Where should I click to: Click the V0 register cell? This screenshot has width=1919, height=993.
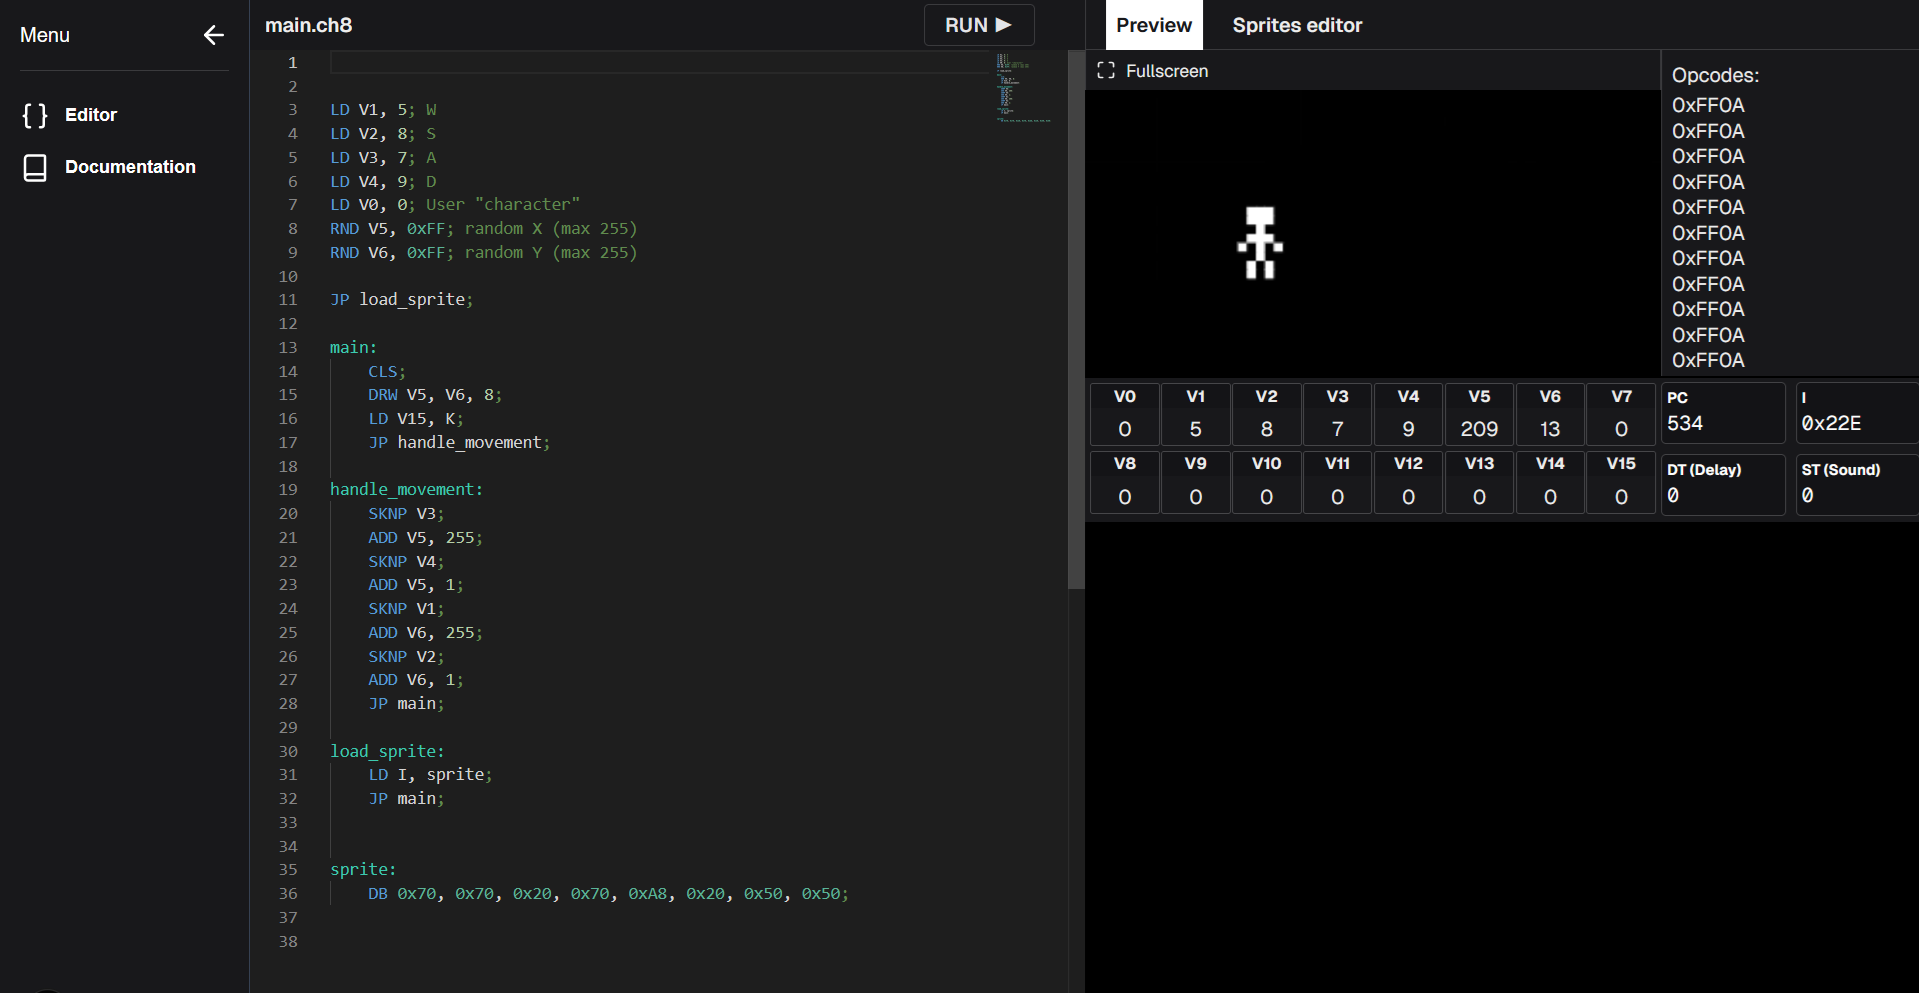pos(1124,413)
